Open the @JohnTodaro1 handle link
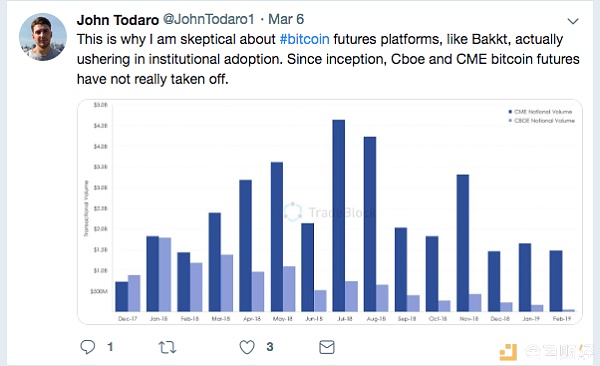The image size is (600, 366). [209, 19]
